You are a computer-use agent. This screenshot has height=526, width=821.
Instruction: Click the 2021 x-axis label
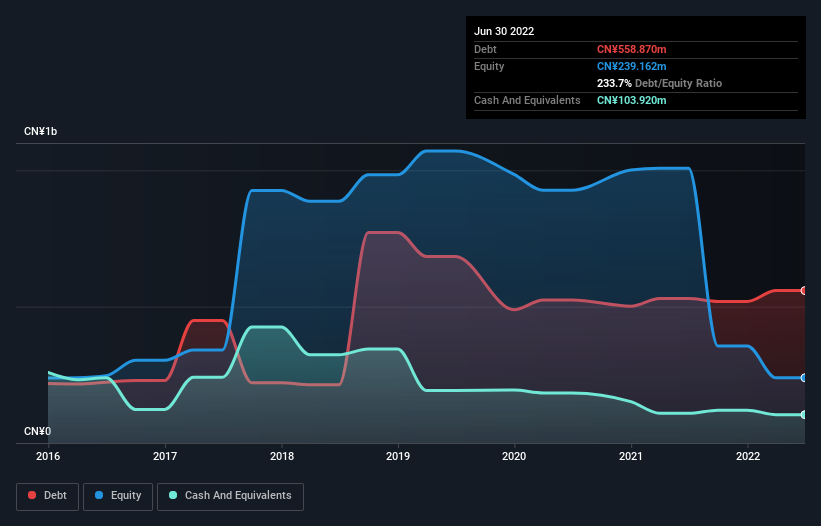pos(631,456)
